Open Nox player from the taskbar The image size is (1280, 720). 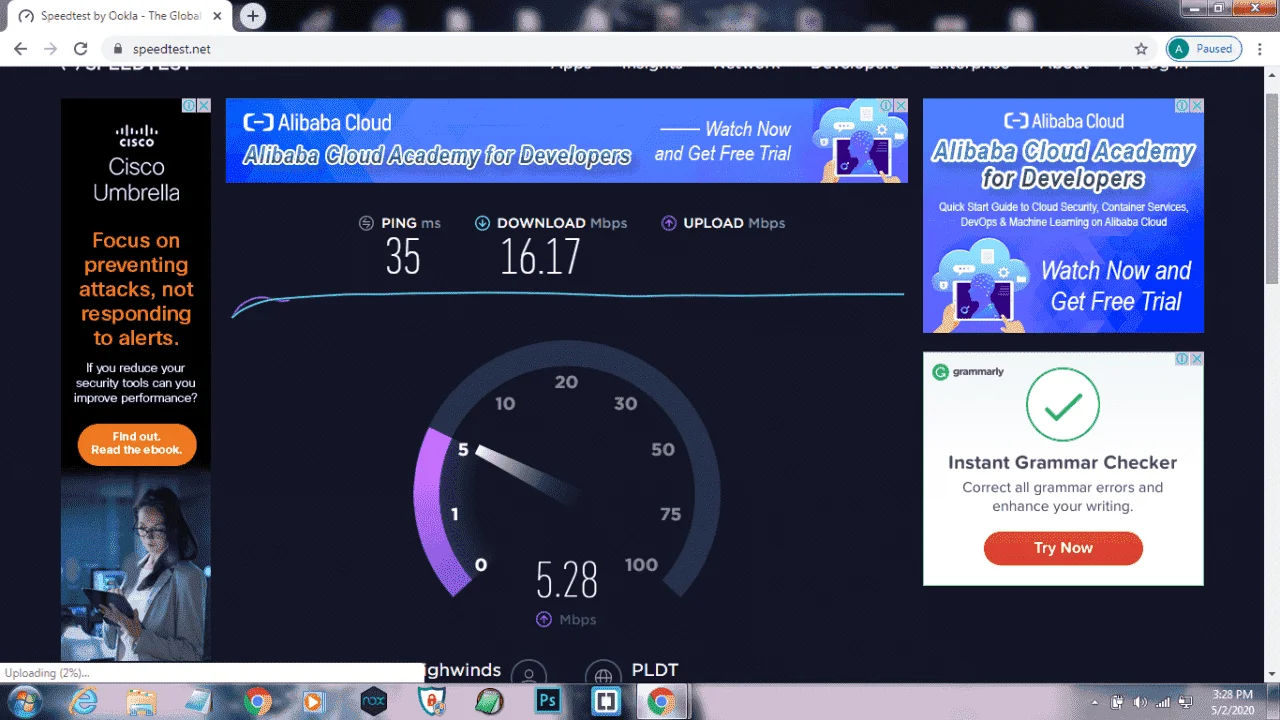point(373,701)
